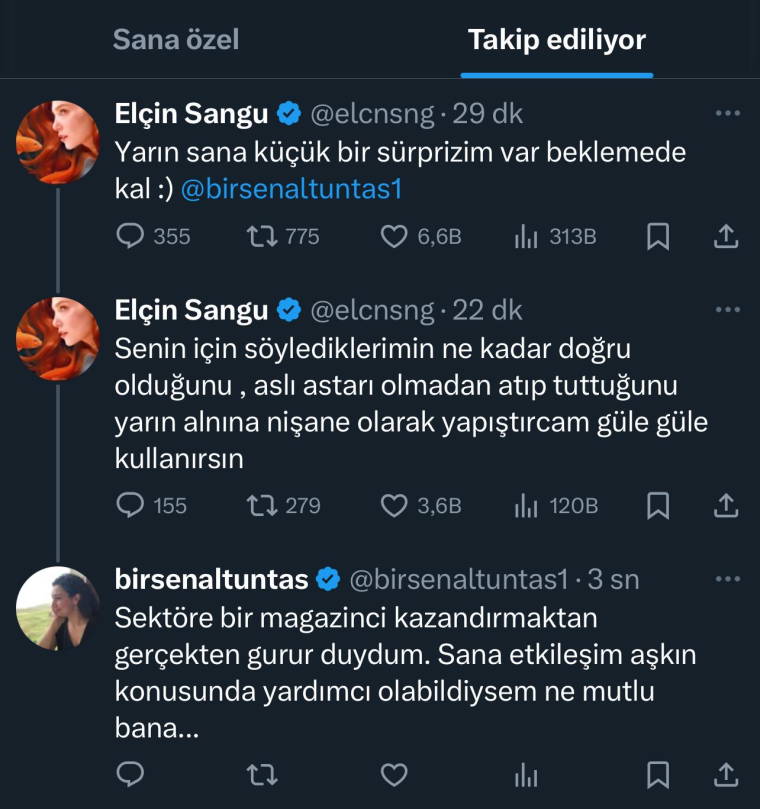Screen dimensions: 760x809
Task: Like the tweet with 6,6B likes
Action: pos(396,237)
